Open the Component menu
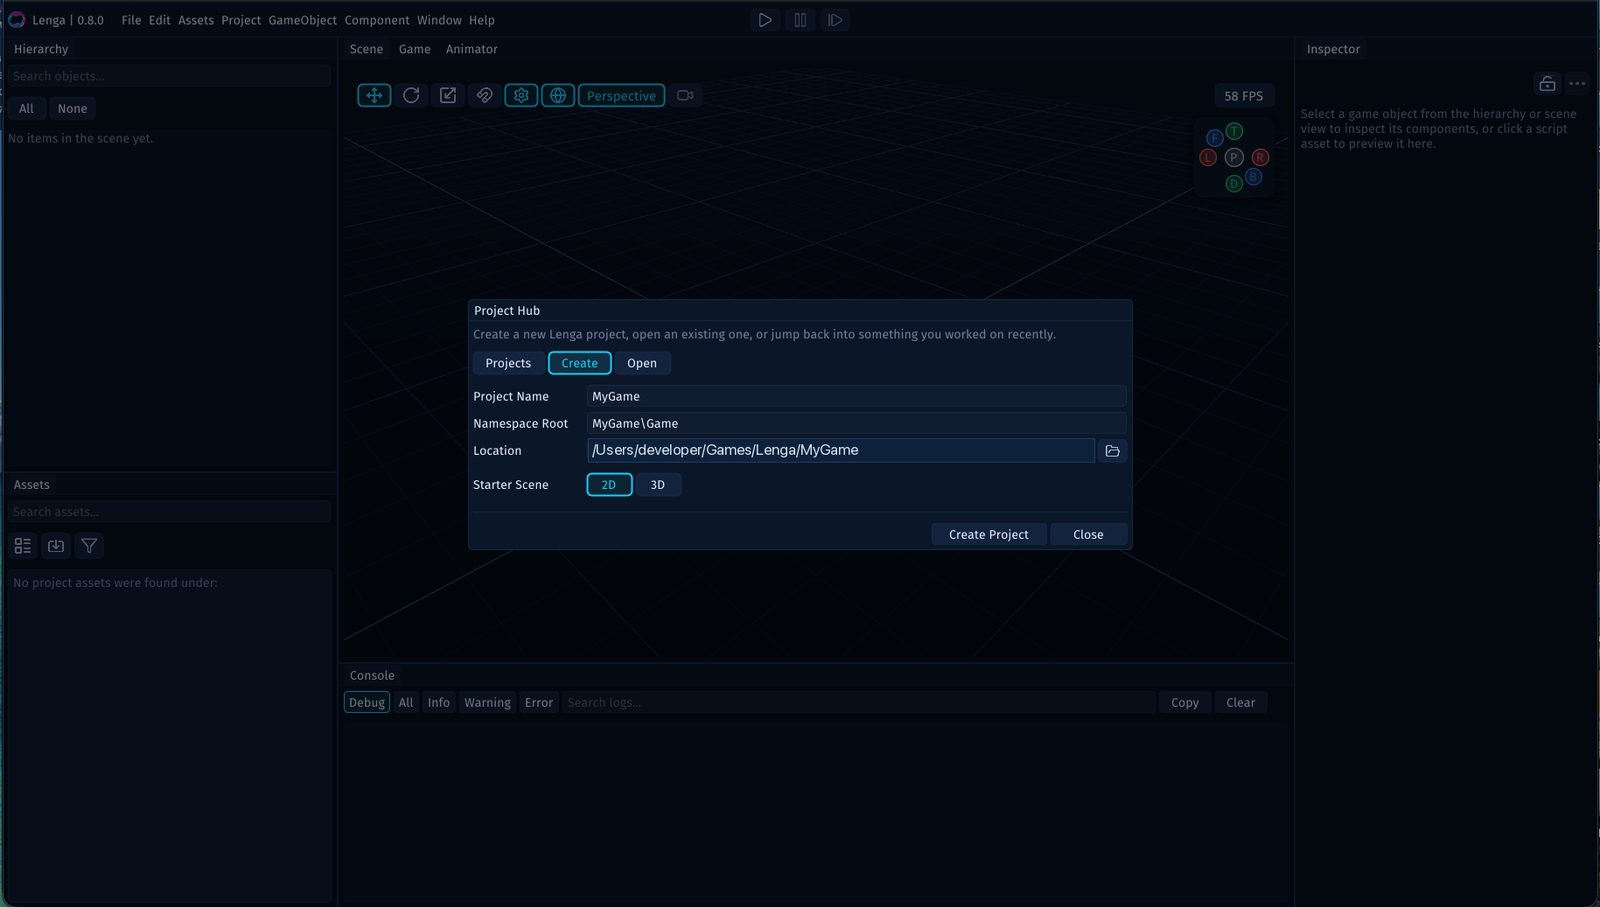This screenshot has width=1600, height=907. click(377, 20)
